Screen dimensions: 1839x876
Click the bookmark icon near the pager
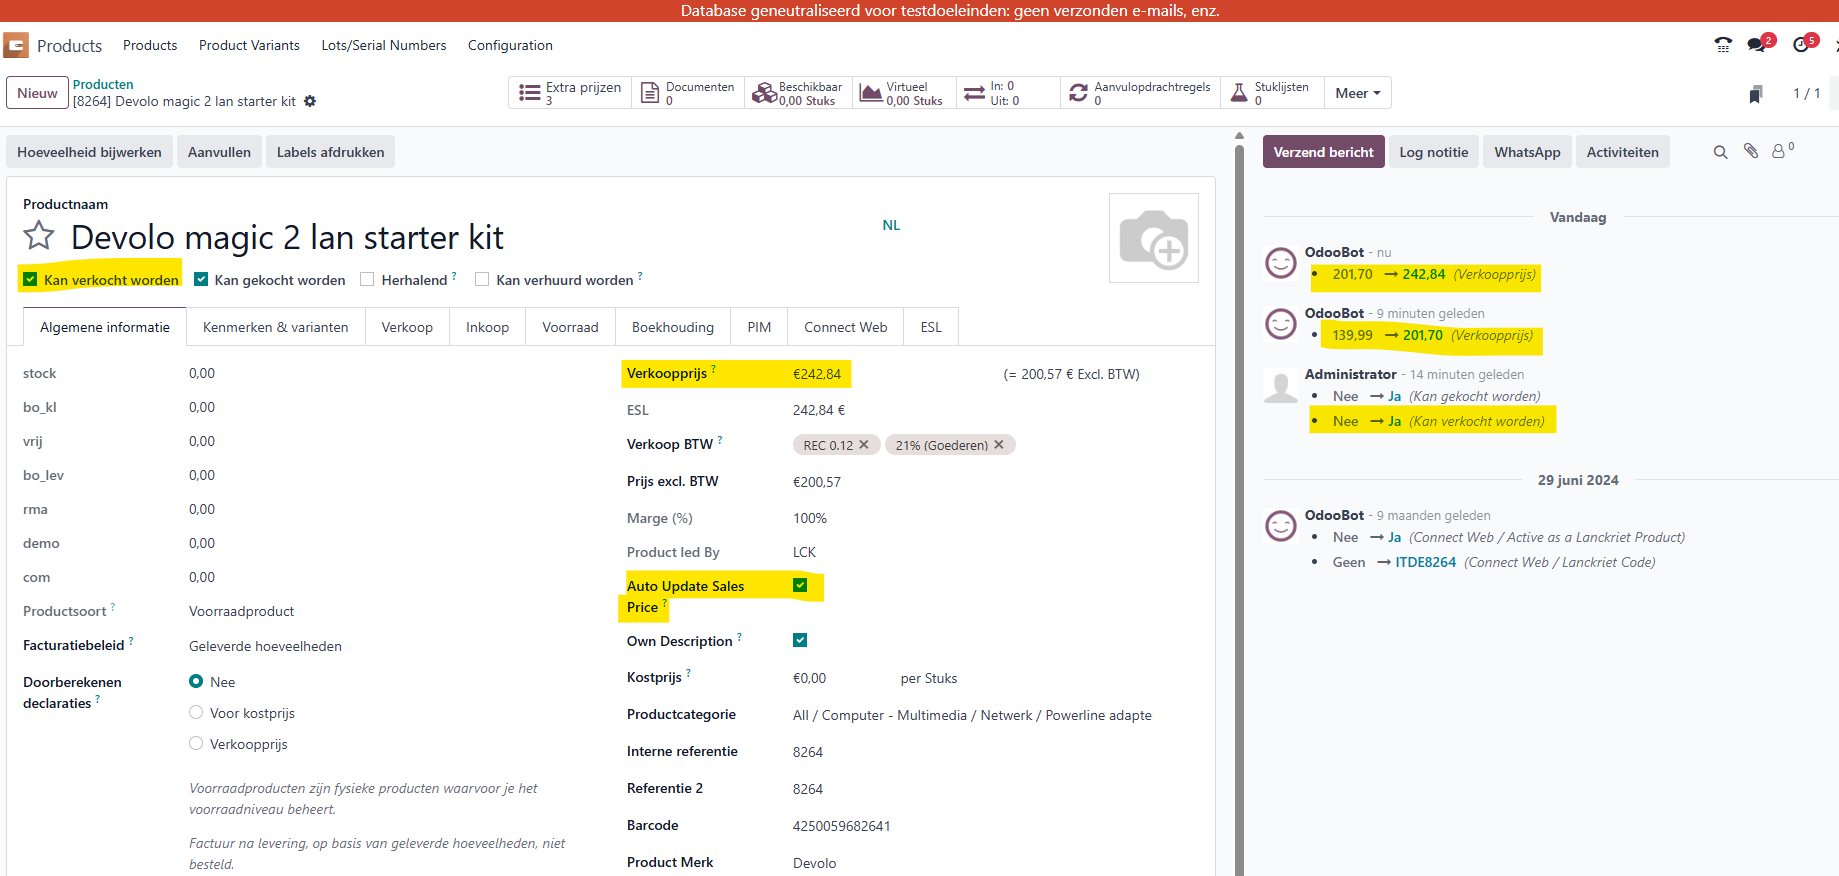point(1756,94)
